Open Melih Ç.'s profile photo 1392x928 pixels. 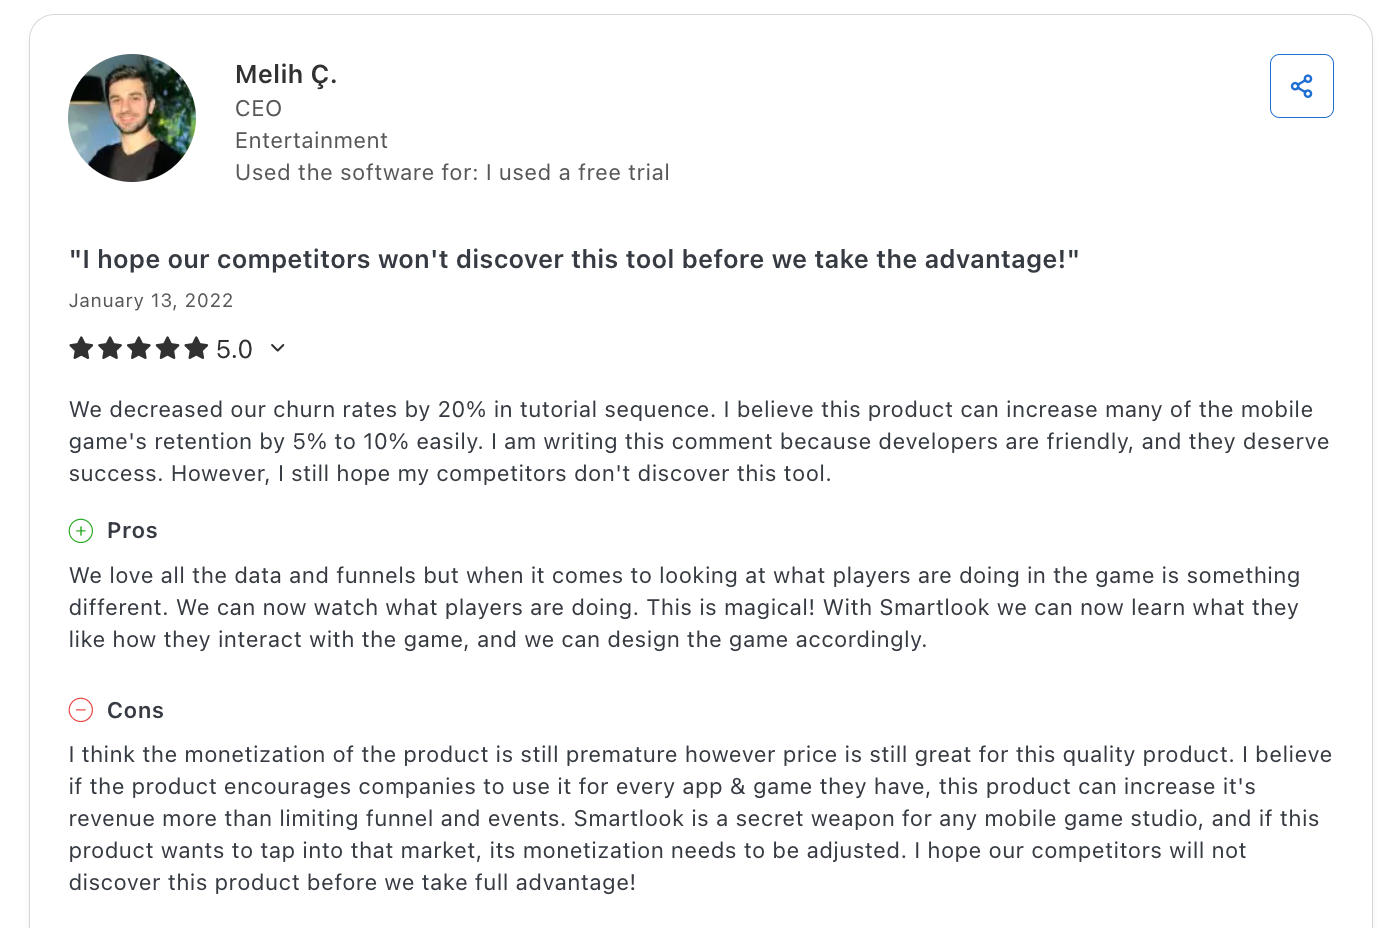tap(132, 118)
